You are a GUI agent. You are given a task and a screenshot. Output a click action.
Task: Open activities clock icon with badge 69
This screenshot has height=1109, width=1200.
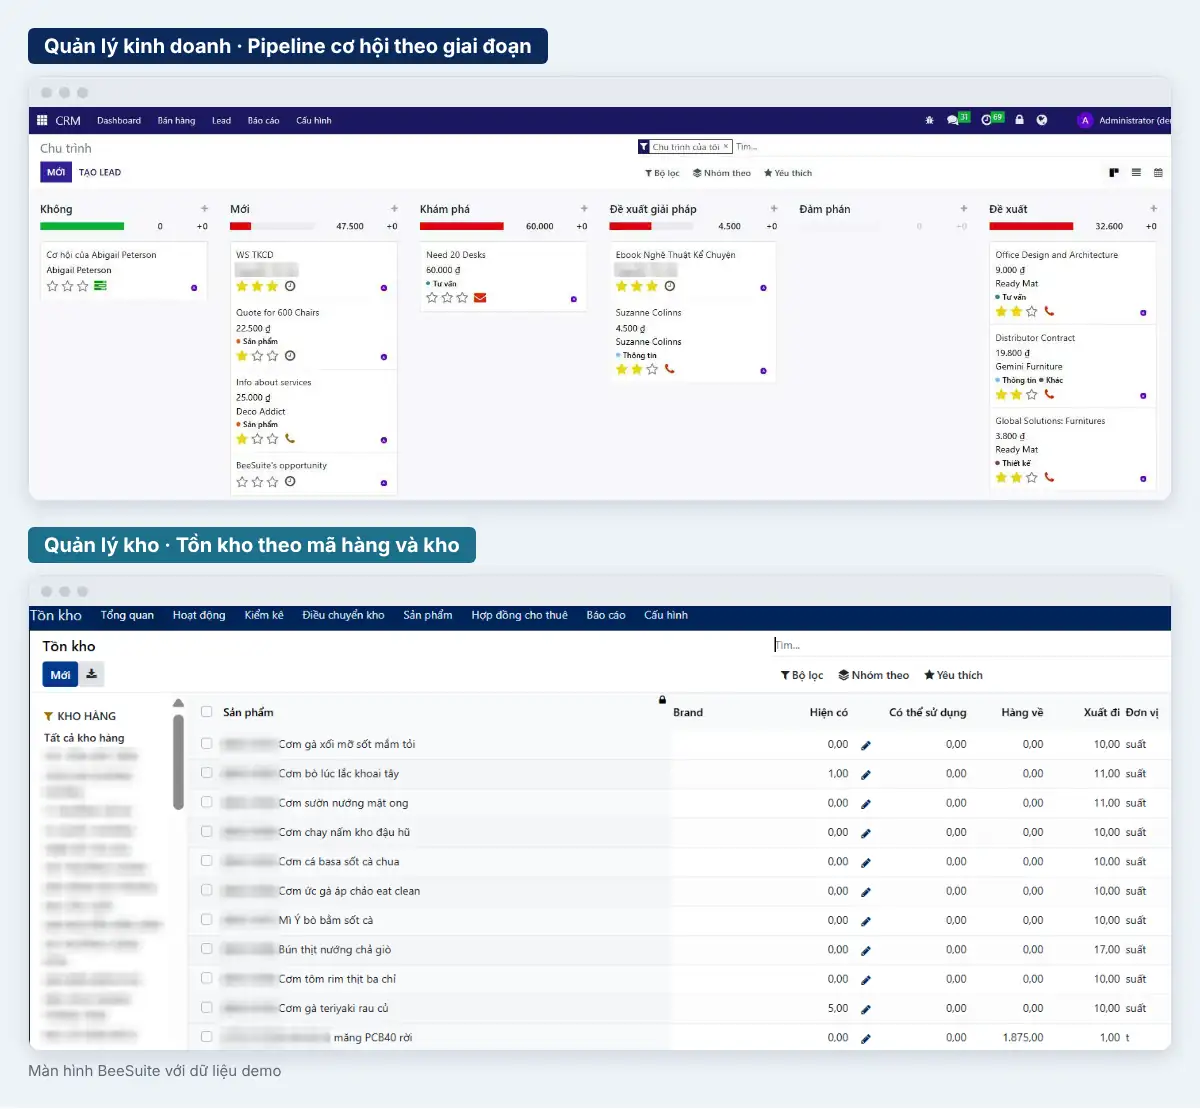(992, 119)
